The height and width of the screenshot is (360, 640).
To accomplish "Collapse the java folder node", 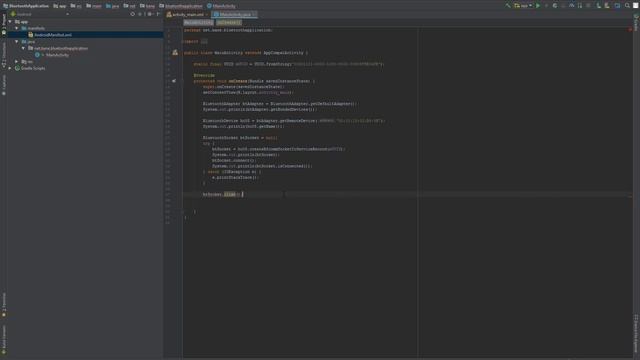I will coord(17,41).
